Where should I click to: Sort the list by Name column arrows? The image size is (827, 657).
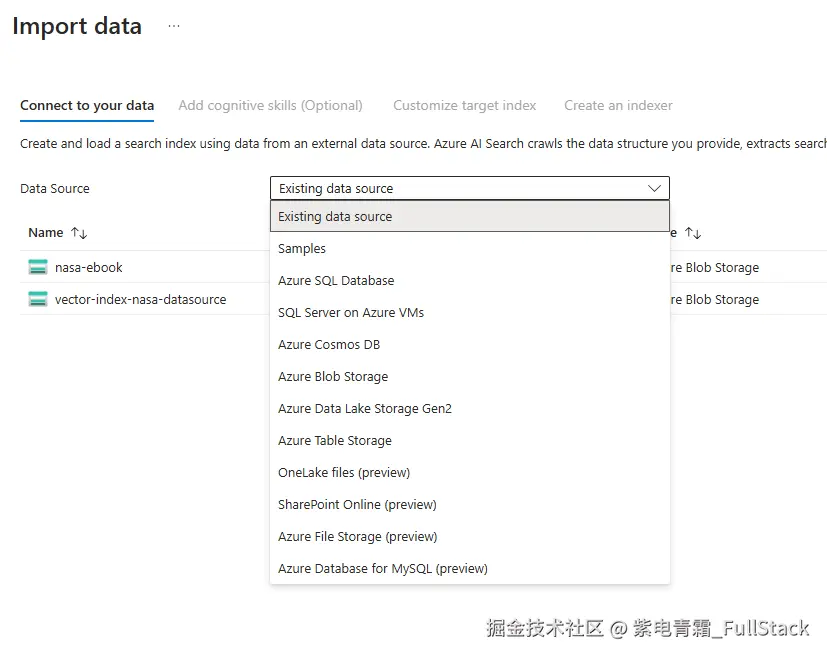79,233
